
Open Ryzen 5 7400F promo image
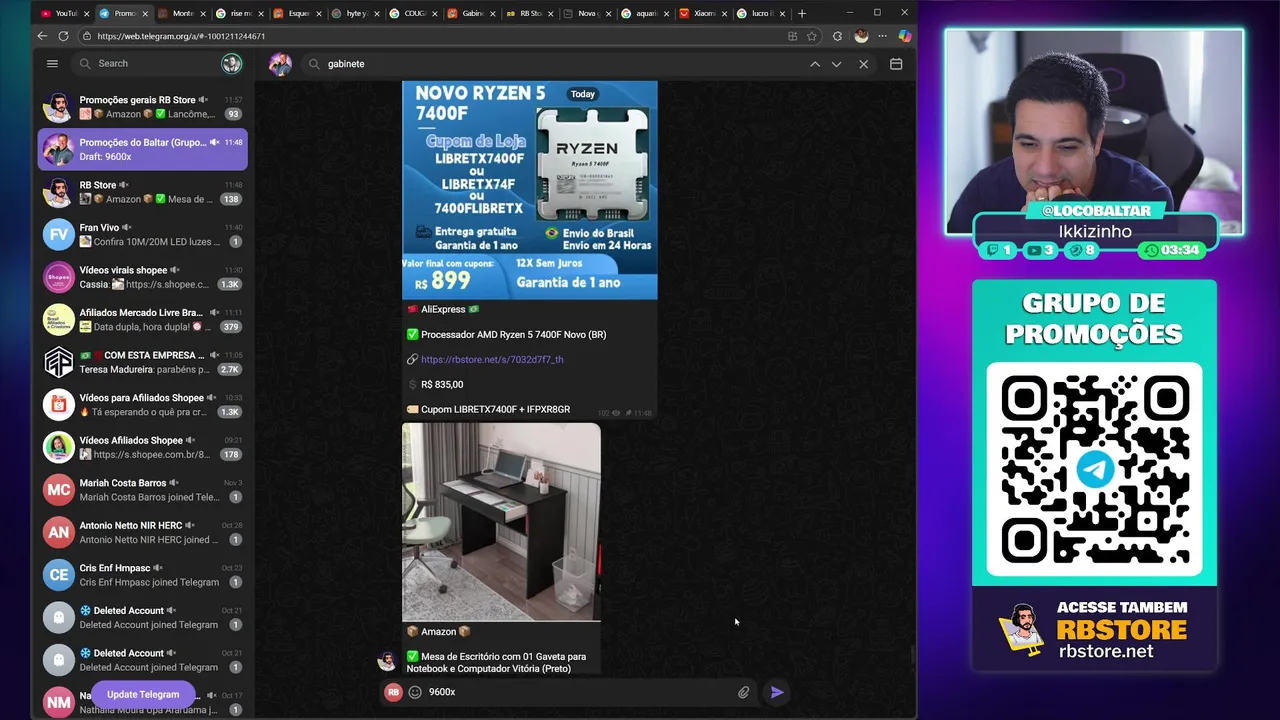pos(530,190)
